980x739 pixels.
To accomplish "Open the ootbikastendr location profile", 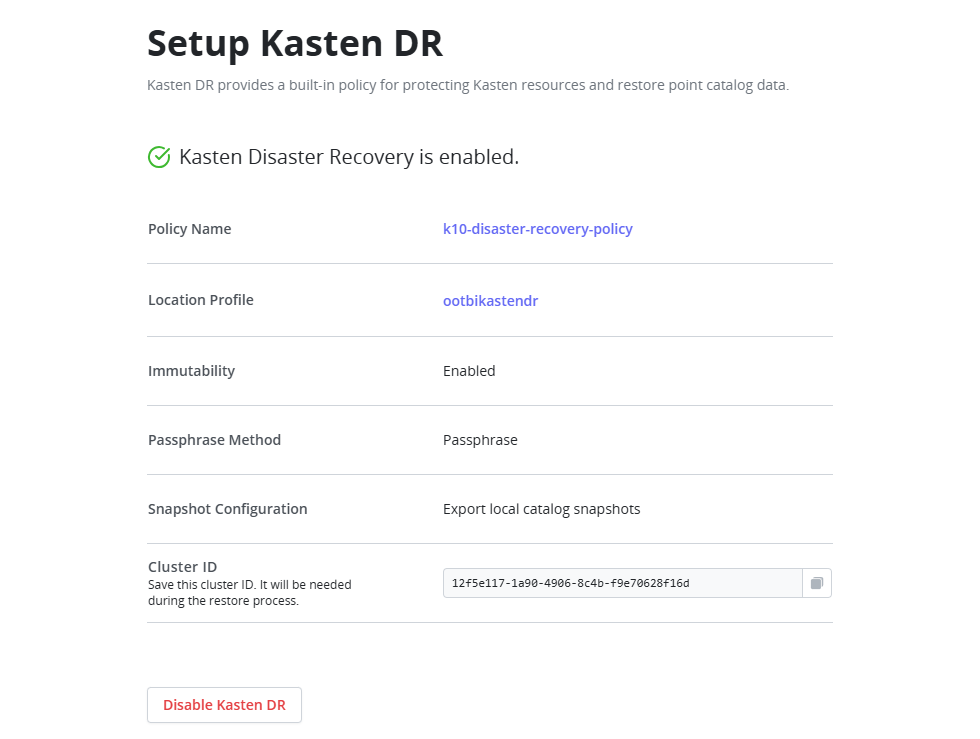I will tap(490, 300).
